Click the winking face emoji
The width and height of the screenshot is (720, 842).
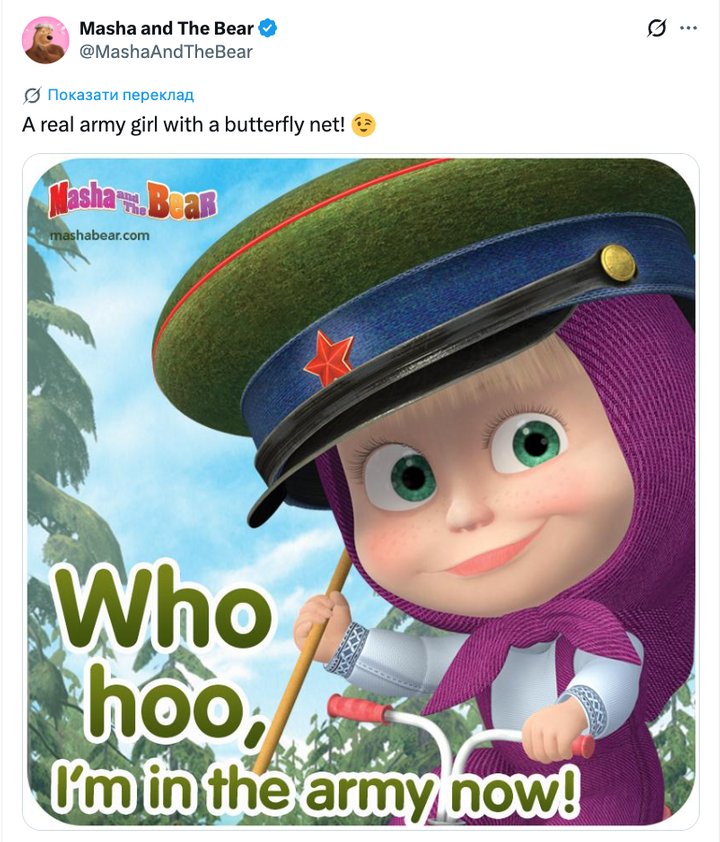(x=363, y=125)
